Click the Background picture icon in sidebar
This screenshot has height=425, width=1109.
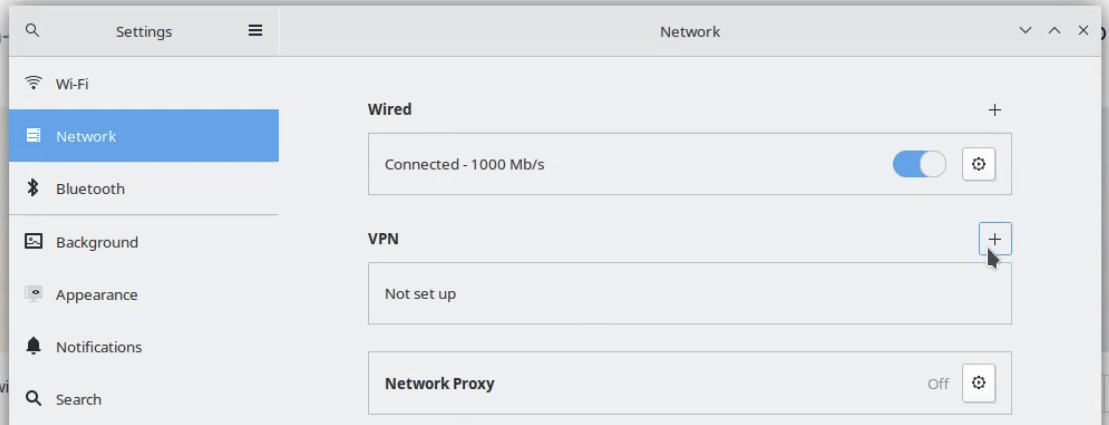[x=33, y=241]
